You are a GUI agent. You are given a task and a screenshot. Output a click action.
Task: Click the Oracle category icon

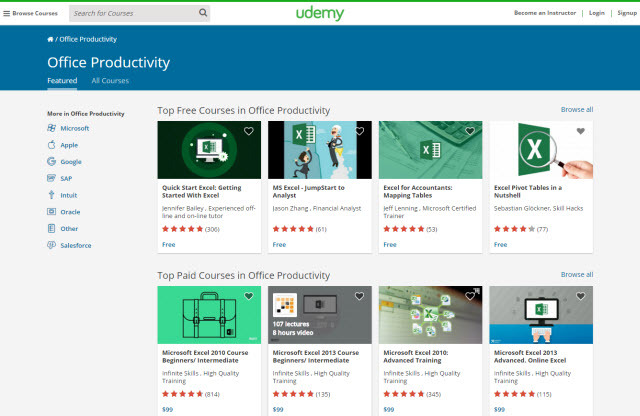click(51, 211)
